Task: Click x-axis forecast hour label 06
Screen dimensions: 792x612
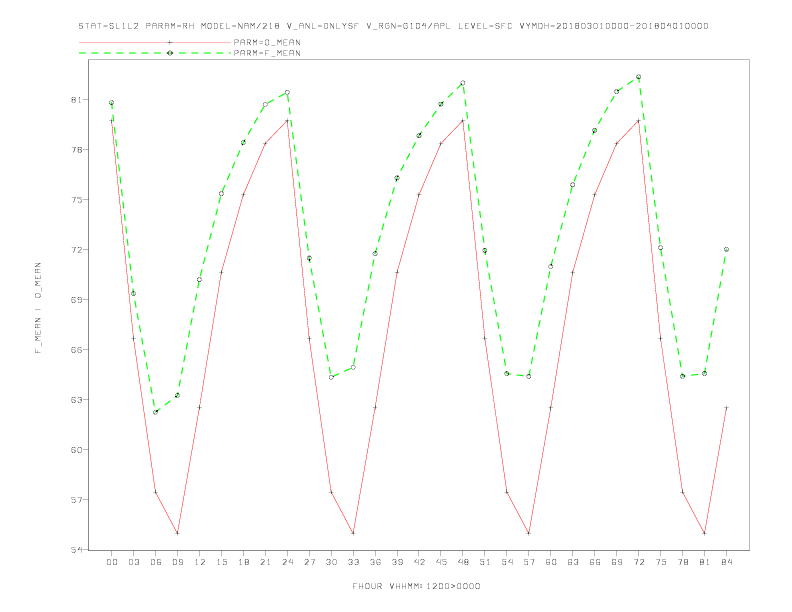Action: [156, 562]
